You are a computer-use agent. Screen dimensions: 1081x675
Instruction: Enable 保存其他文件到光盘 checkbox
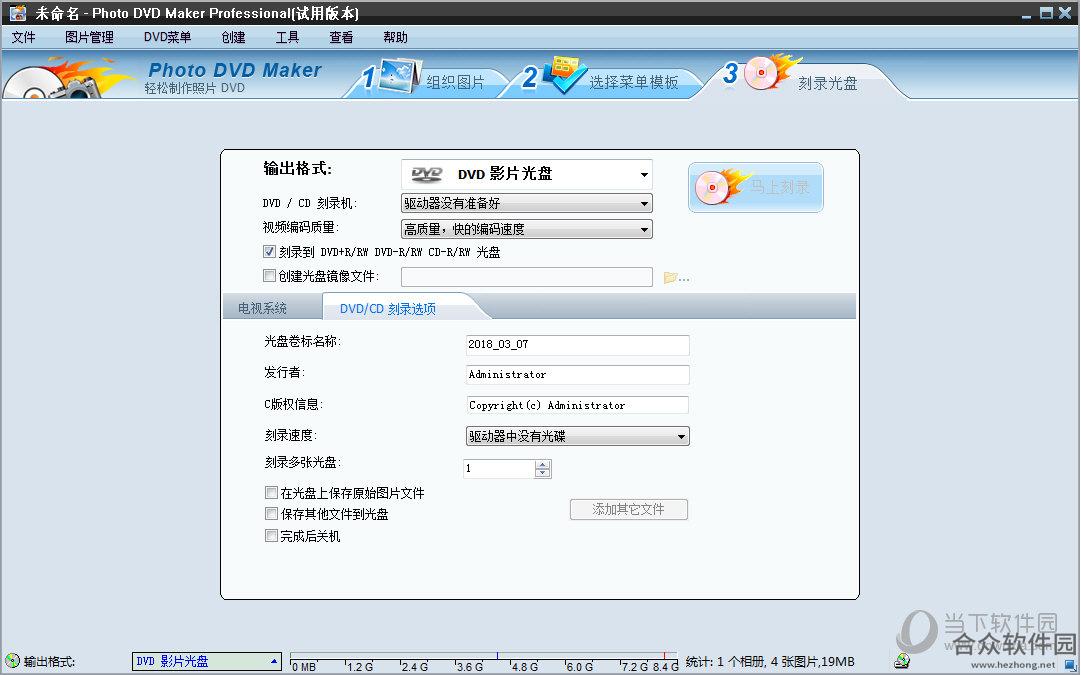271,514
